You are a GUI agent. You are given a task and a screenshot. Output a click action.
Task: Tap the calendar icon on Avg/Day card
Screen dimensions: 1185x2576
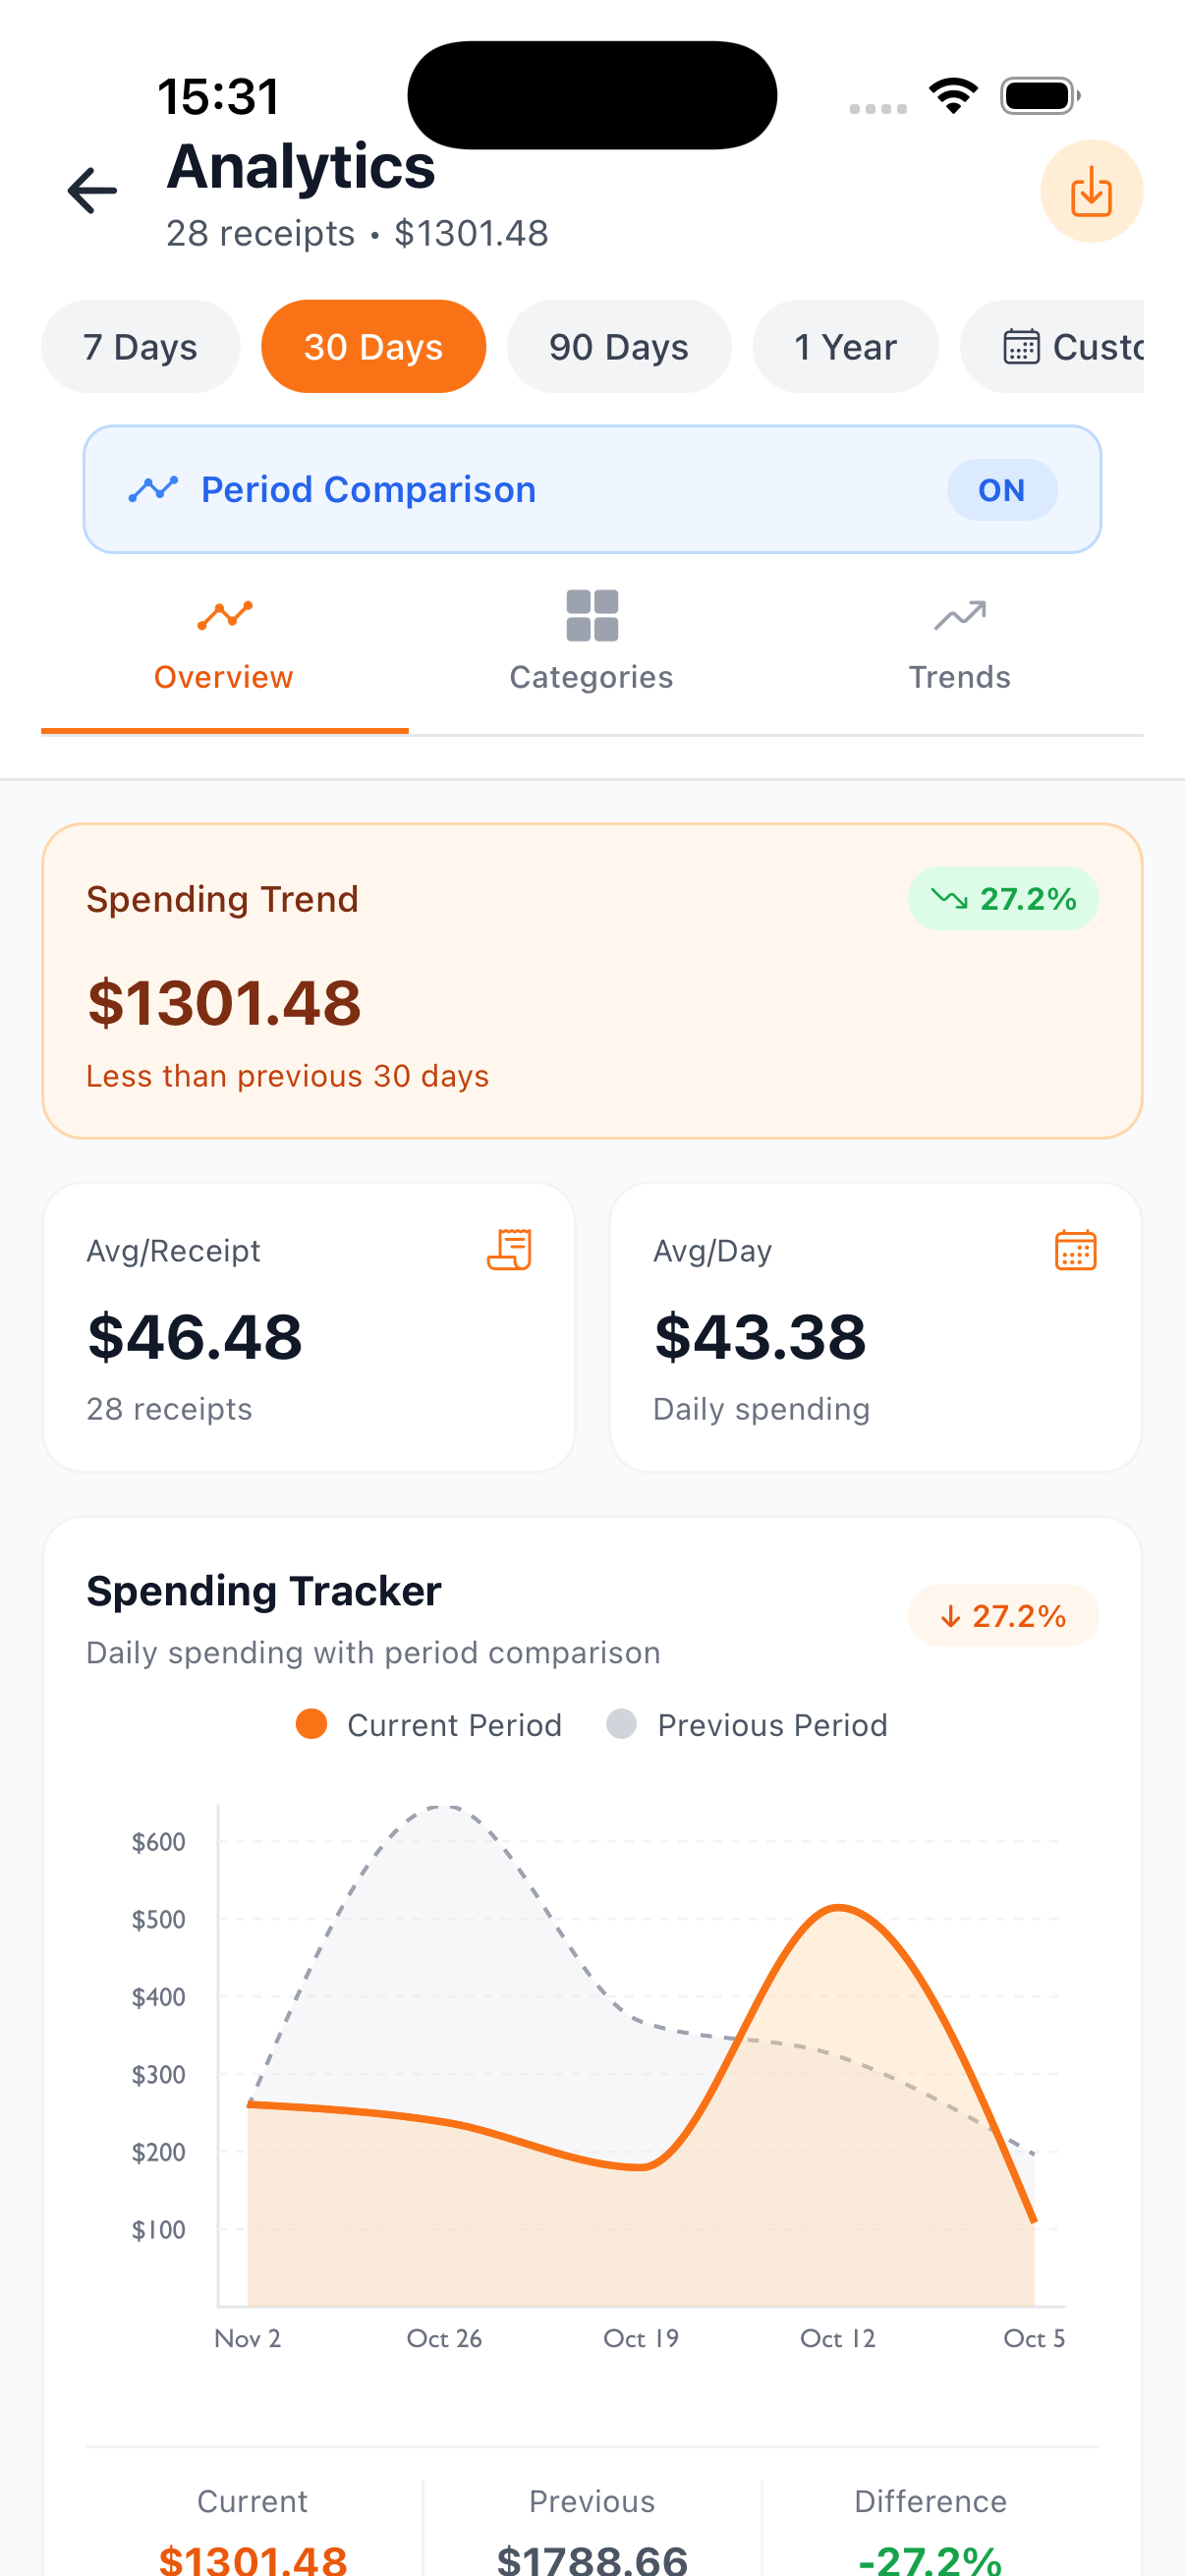coord(1074,1249)
